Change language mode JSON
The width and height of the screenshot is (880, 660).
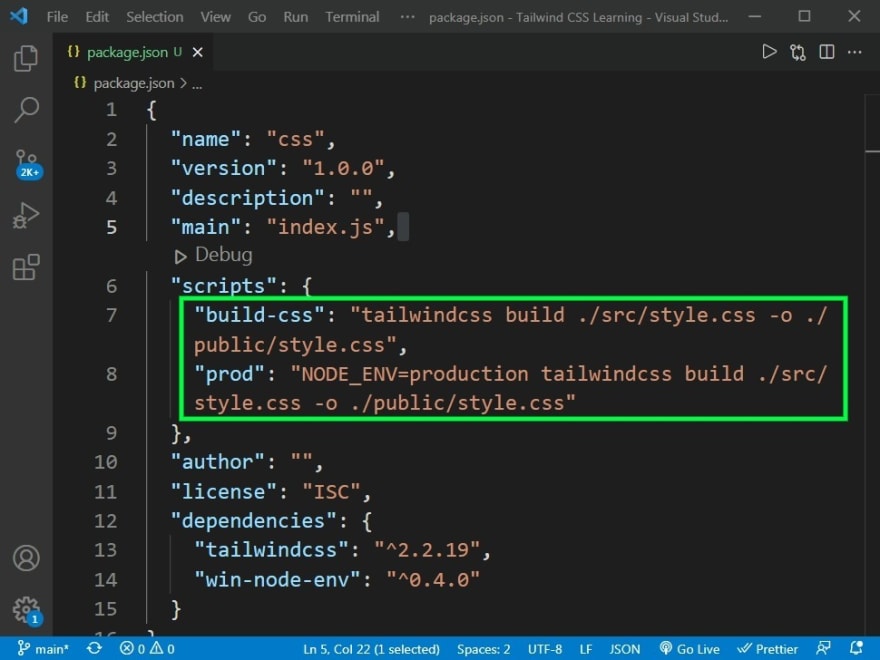(625, 649)
